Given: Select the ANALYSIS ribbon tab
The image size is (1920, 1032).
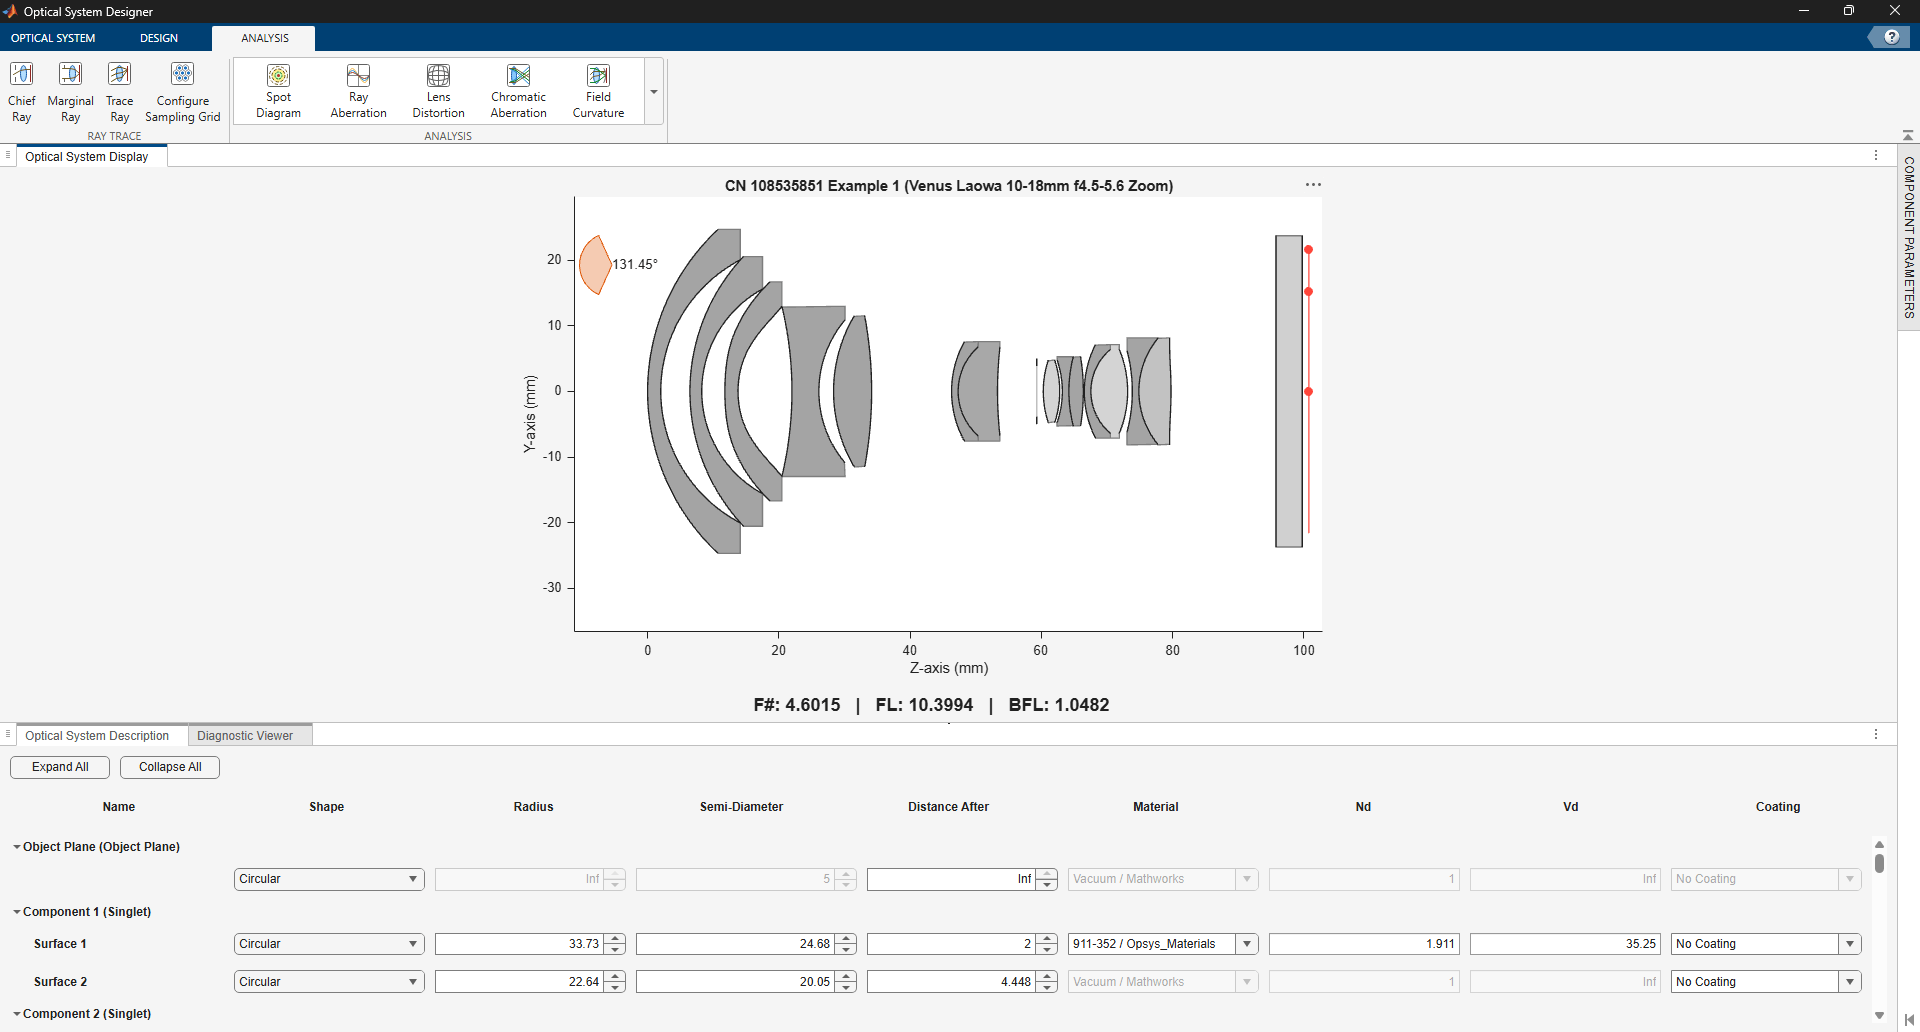Looking at the screenshot, I should pos(265,38).
